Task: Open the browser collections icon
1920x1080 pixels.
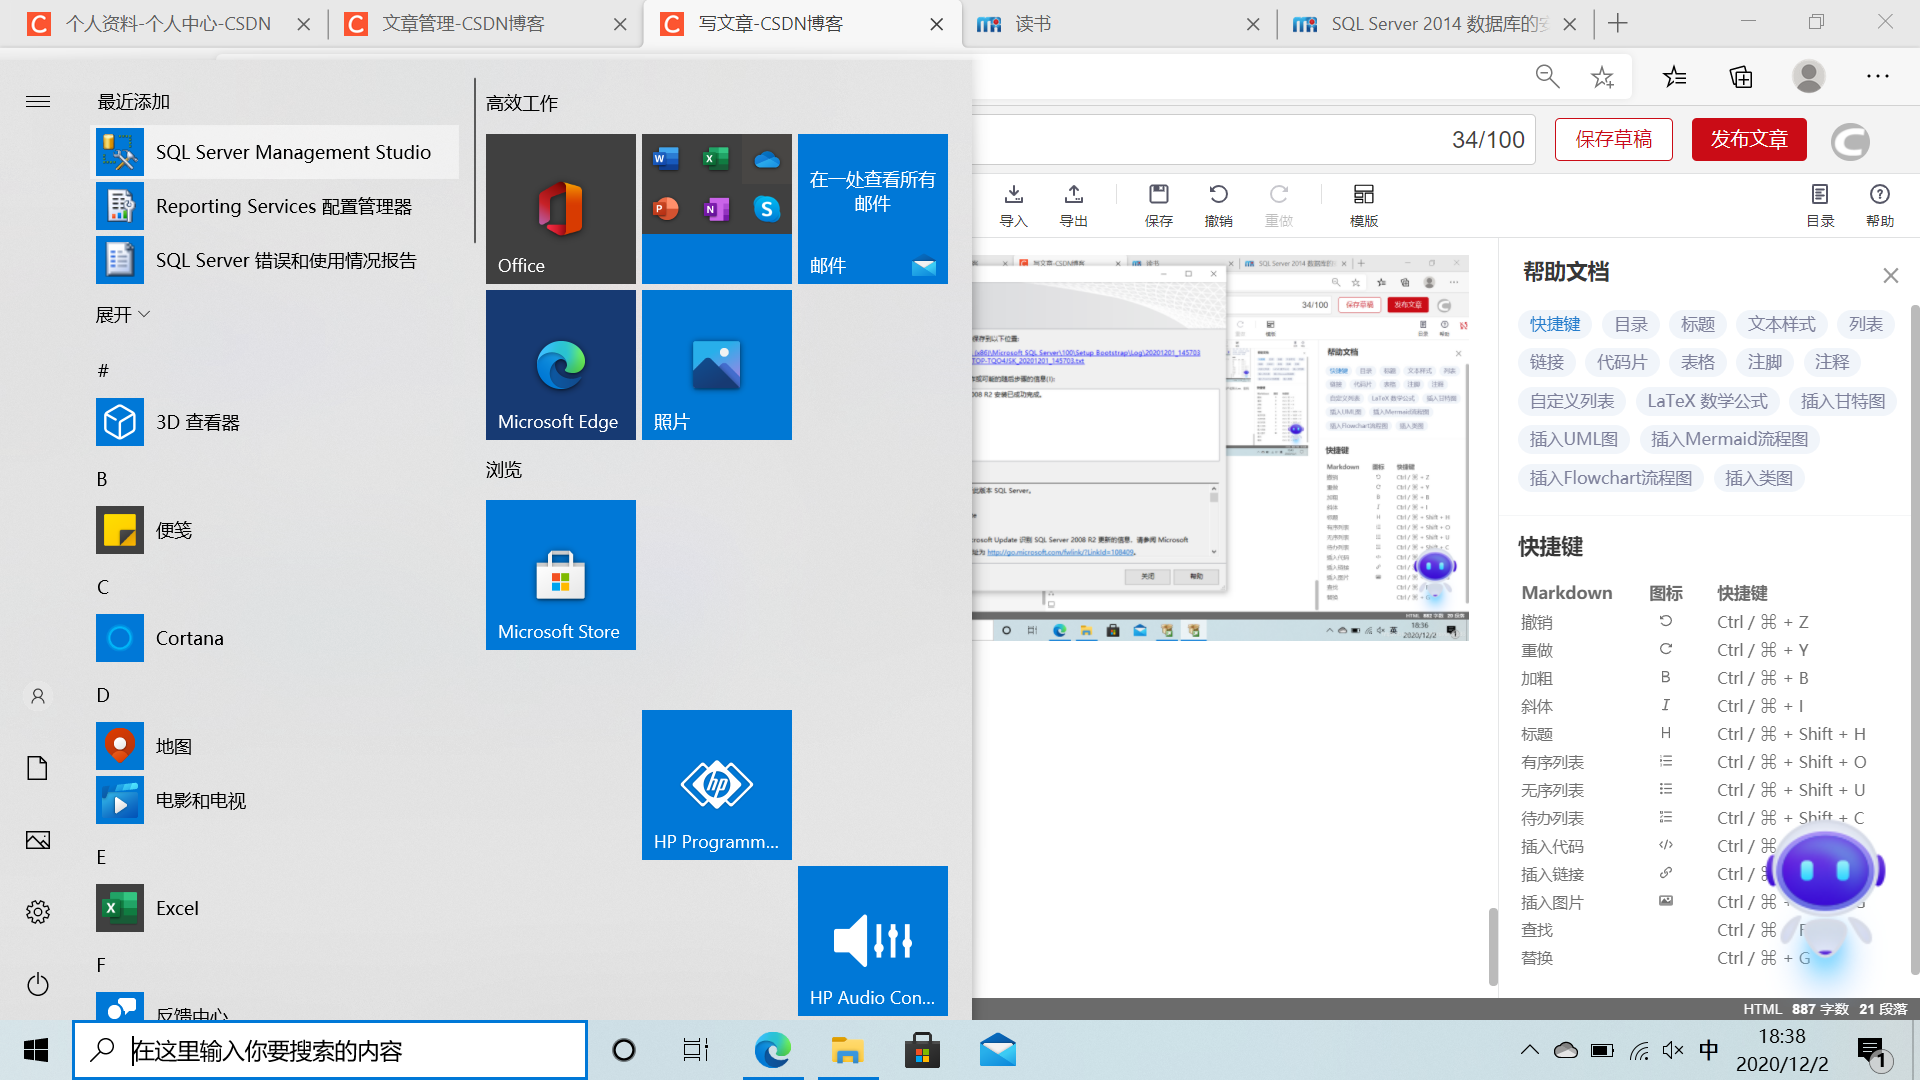Action: 1741,77
